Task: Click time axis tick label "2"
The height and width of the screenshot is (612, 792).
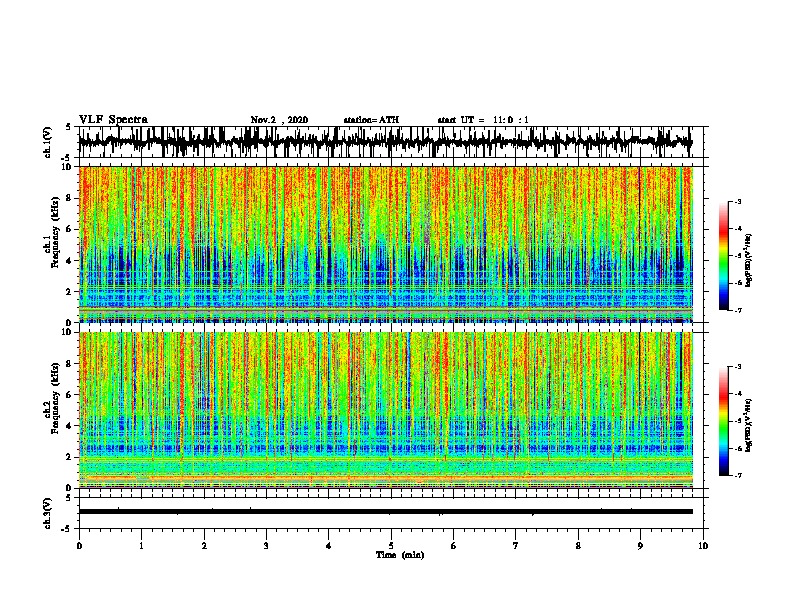Action: coord(204,546)
